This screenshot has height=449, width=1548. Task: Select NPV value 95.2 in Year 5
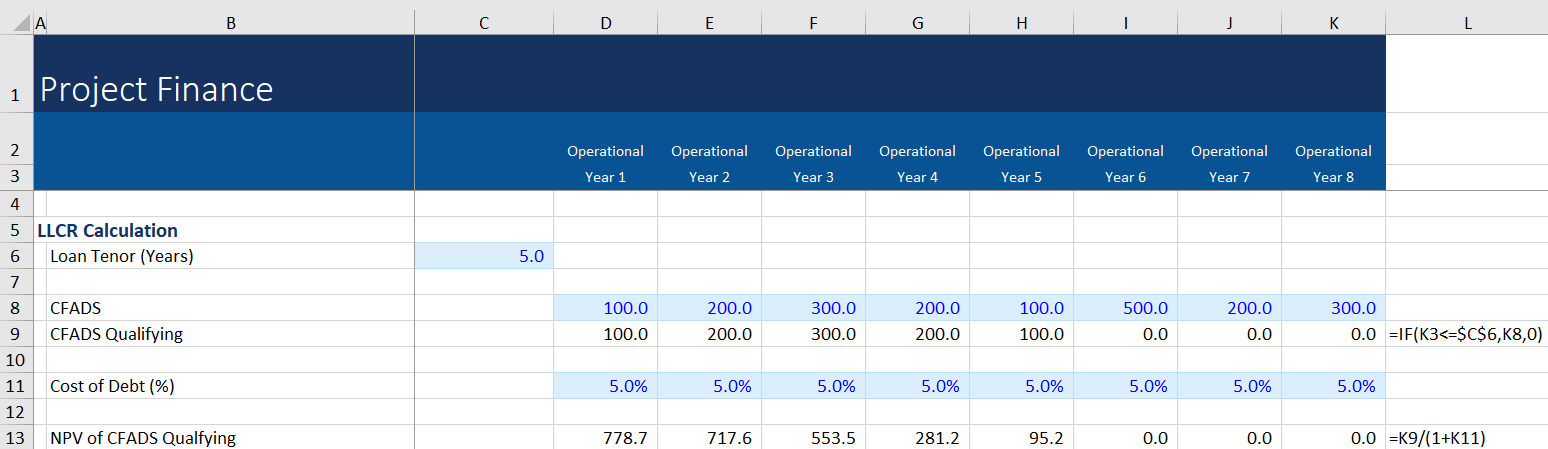click(1021, 437)
